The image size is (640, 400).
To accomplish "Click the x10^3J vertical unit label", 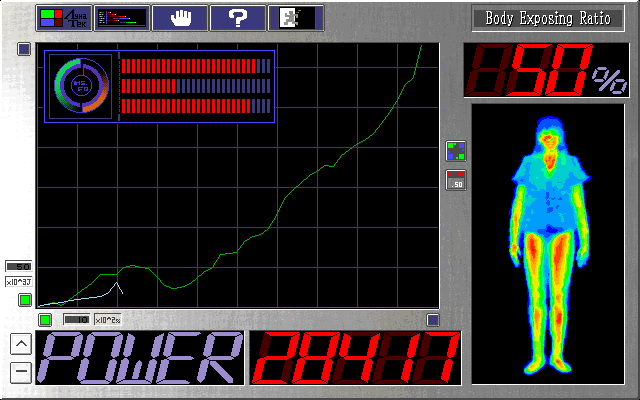I will point(19,283).
